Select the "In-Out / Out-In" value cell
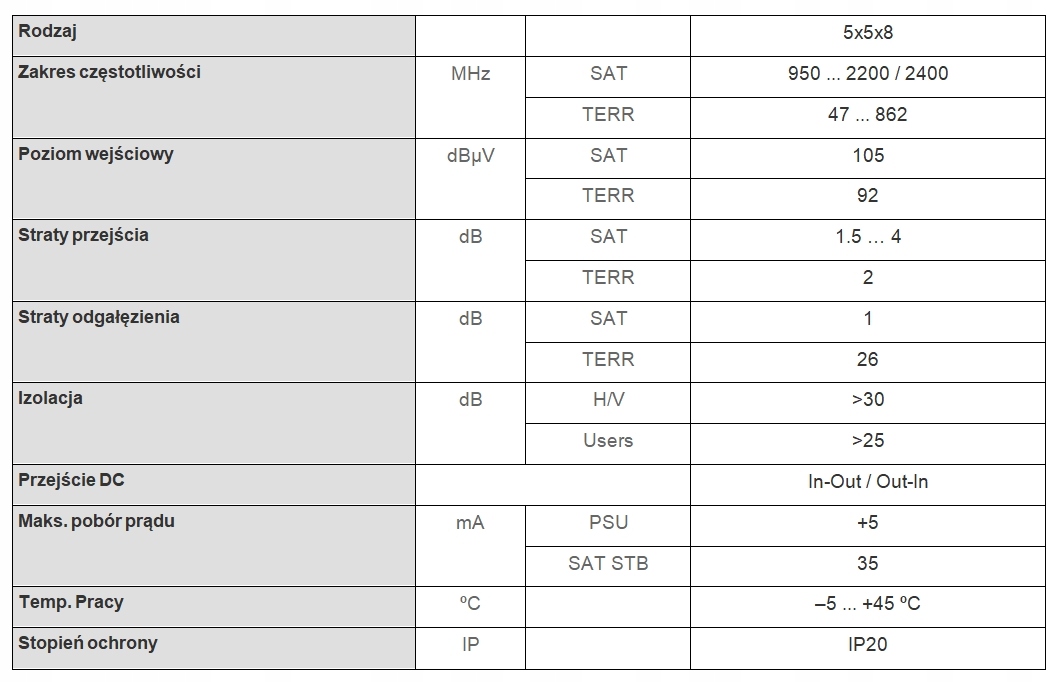Screen dimensions: 1059x682 [x=867, y=482]
